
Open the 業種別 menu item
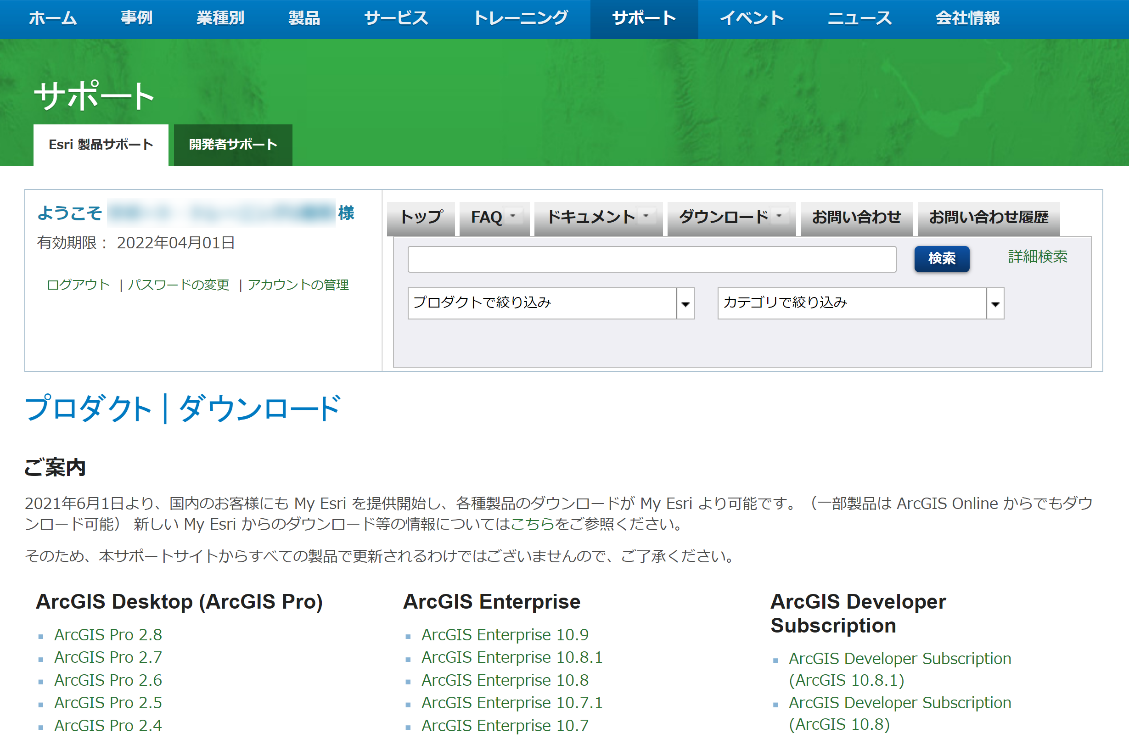pos(220,18)
